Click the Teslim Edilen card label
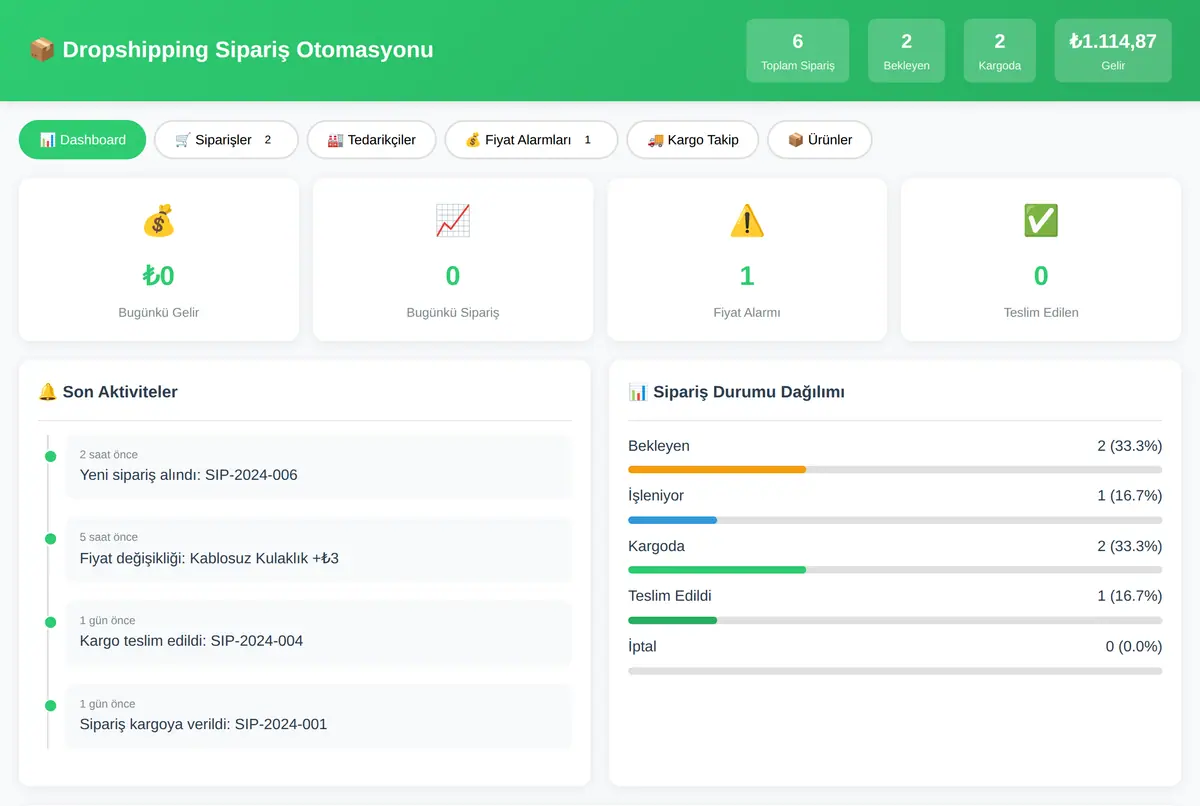Screen dimensions: 1200x806 click(x=1041, y=312)
